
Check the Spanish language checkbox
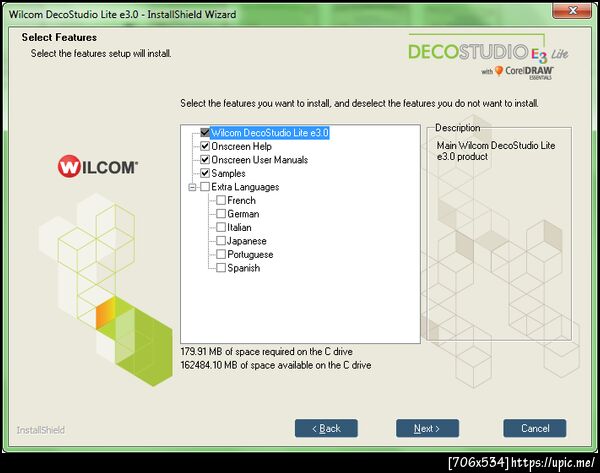pyautogui.click(x=221, y=268)
